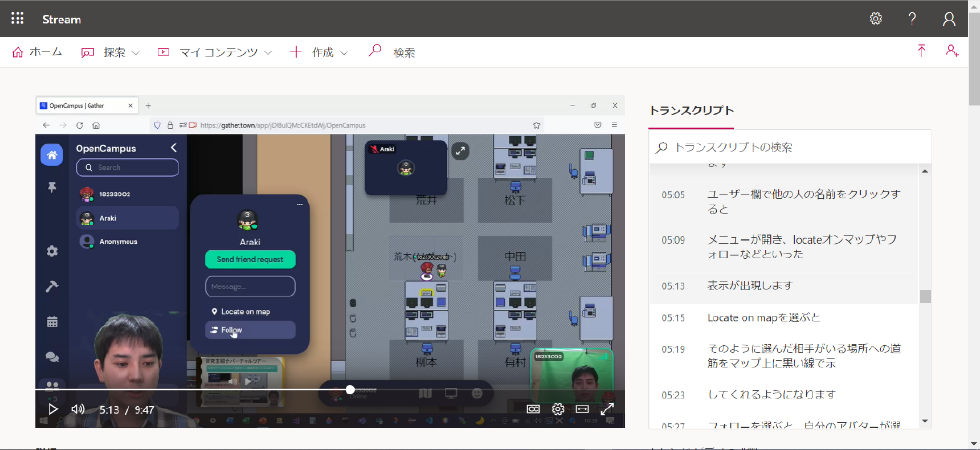Click the Gather emoji smiley icon
The height and width of the screenshot is (450, 980).
(477, 393)
